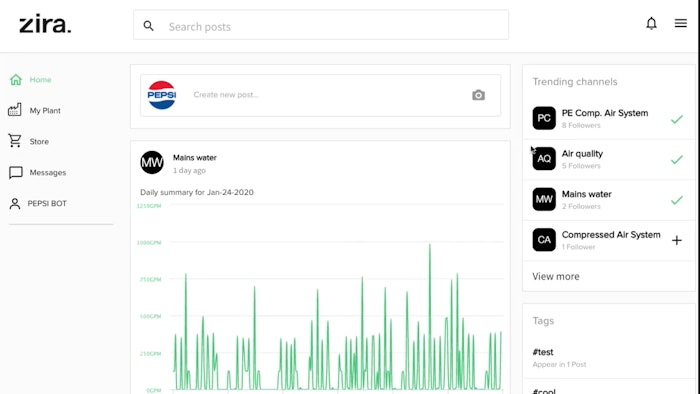Follow Compressed Air System with plus
700x394 pixels.
(677, 241)
